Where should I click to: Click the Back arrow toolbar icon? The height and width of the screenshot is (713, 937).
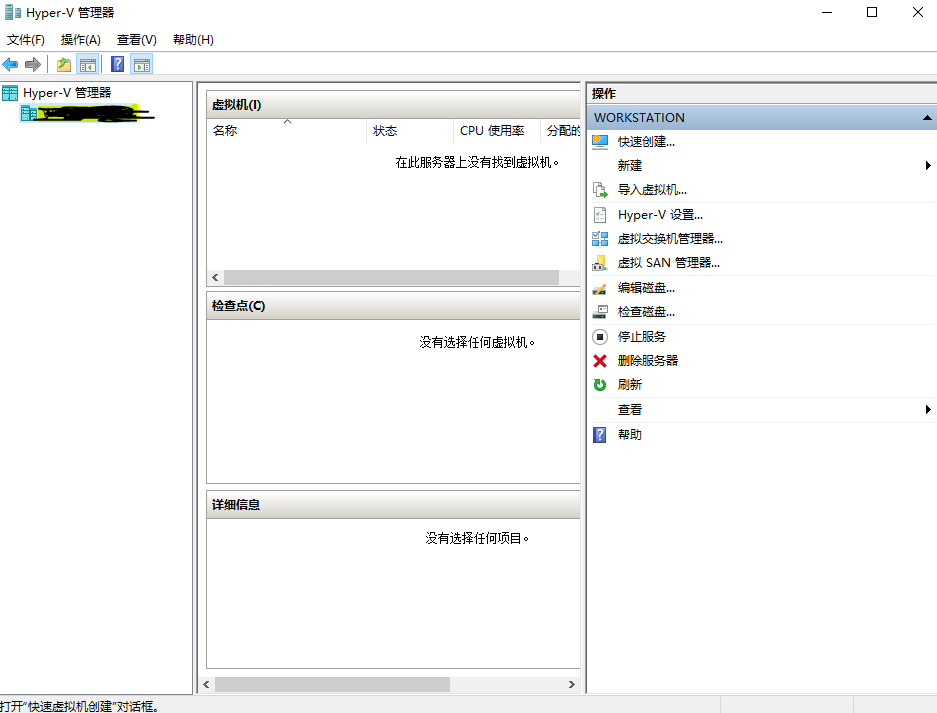10,64
